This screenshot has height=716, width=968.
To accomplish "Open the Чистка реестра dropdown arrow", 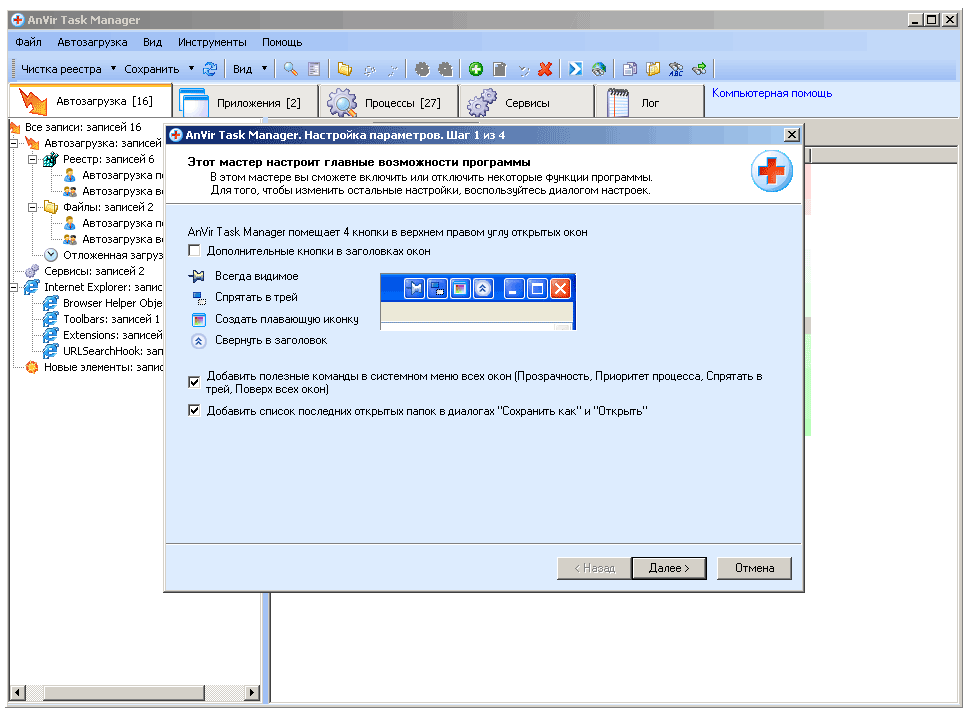I will coord(113,69).
